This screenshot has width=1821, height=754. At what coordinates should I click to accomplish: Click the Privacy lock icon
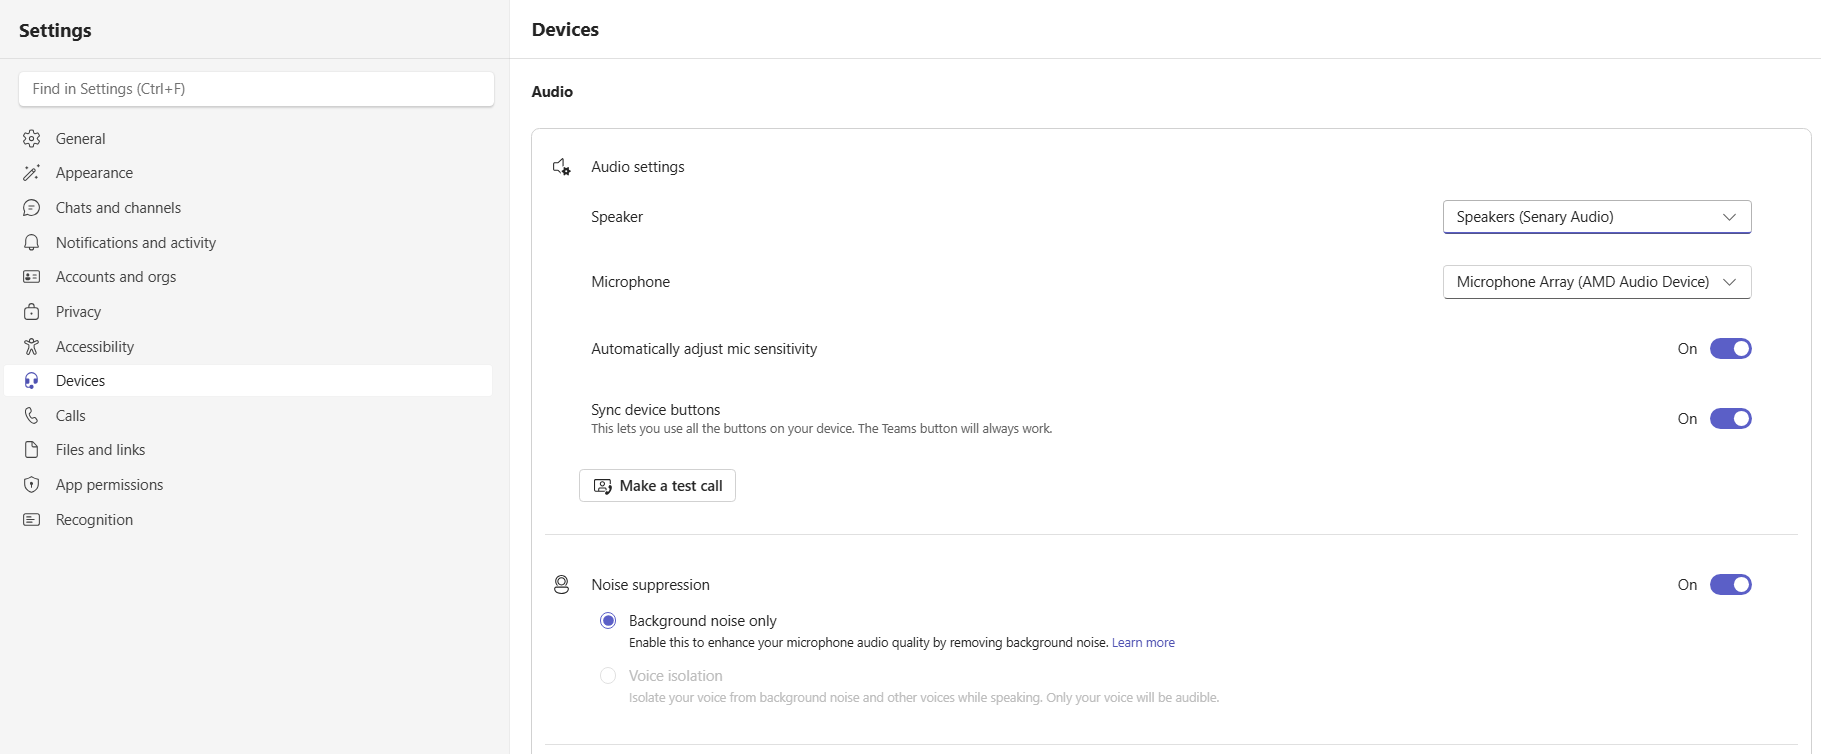click(32, 312)
